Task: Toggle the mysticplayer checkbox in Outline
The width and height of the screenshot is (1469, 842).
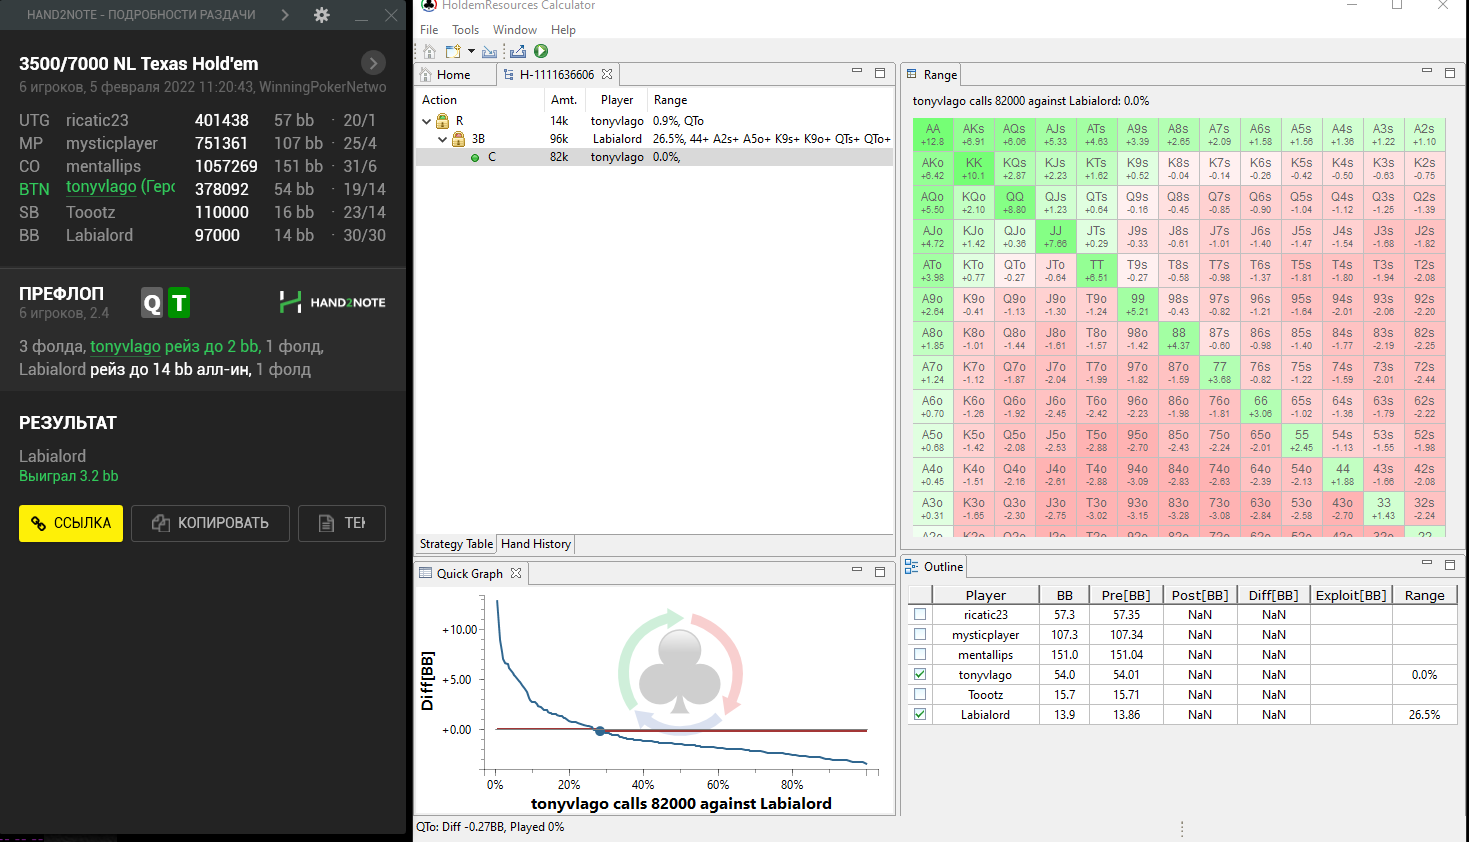Action: [920, 634]
